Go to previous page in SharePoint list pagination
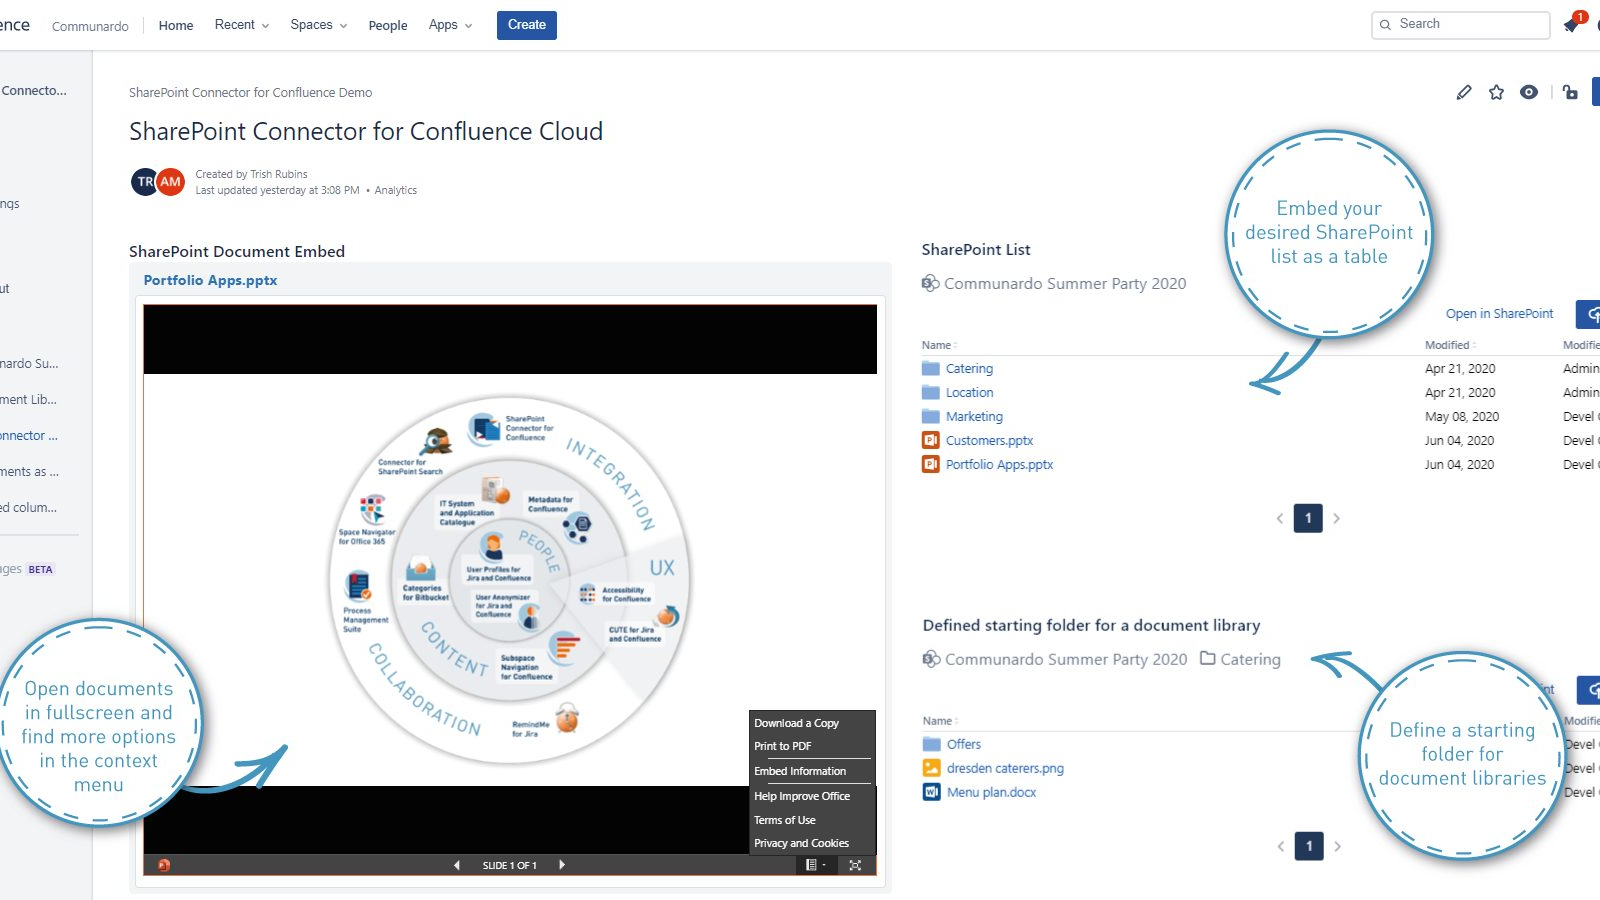Viewport: 1600px width, 900px height. click(x=1280, y=518)
